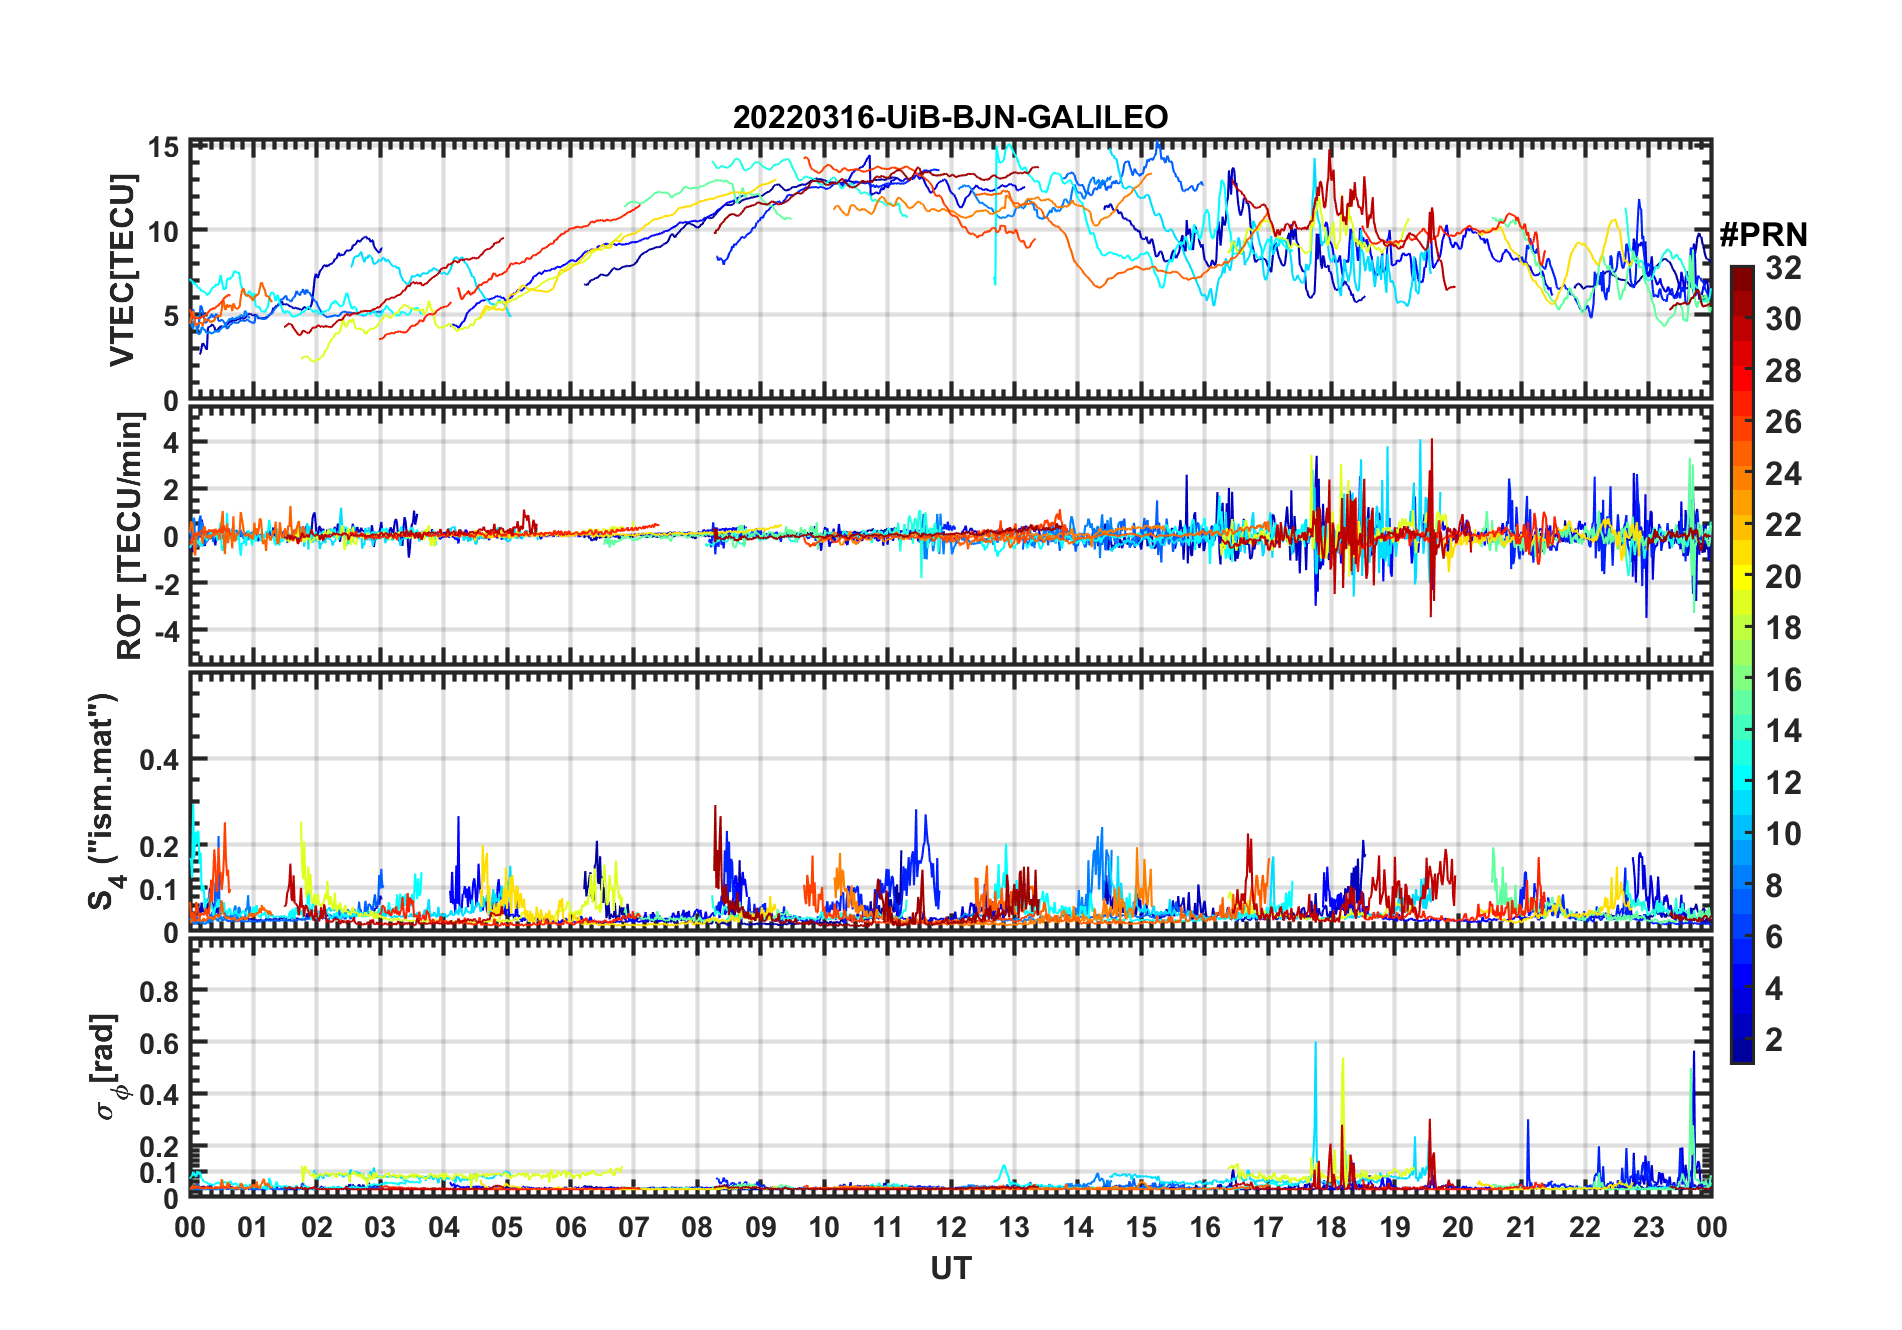Click the 0.4 tick on S4 axis
1902x1330 pixels.
click(x=160, y=760)
